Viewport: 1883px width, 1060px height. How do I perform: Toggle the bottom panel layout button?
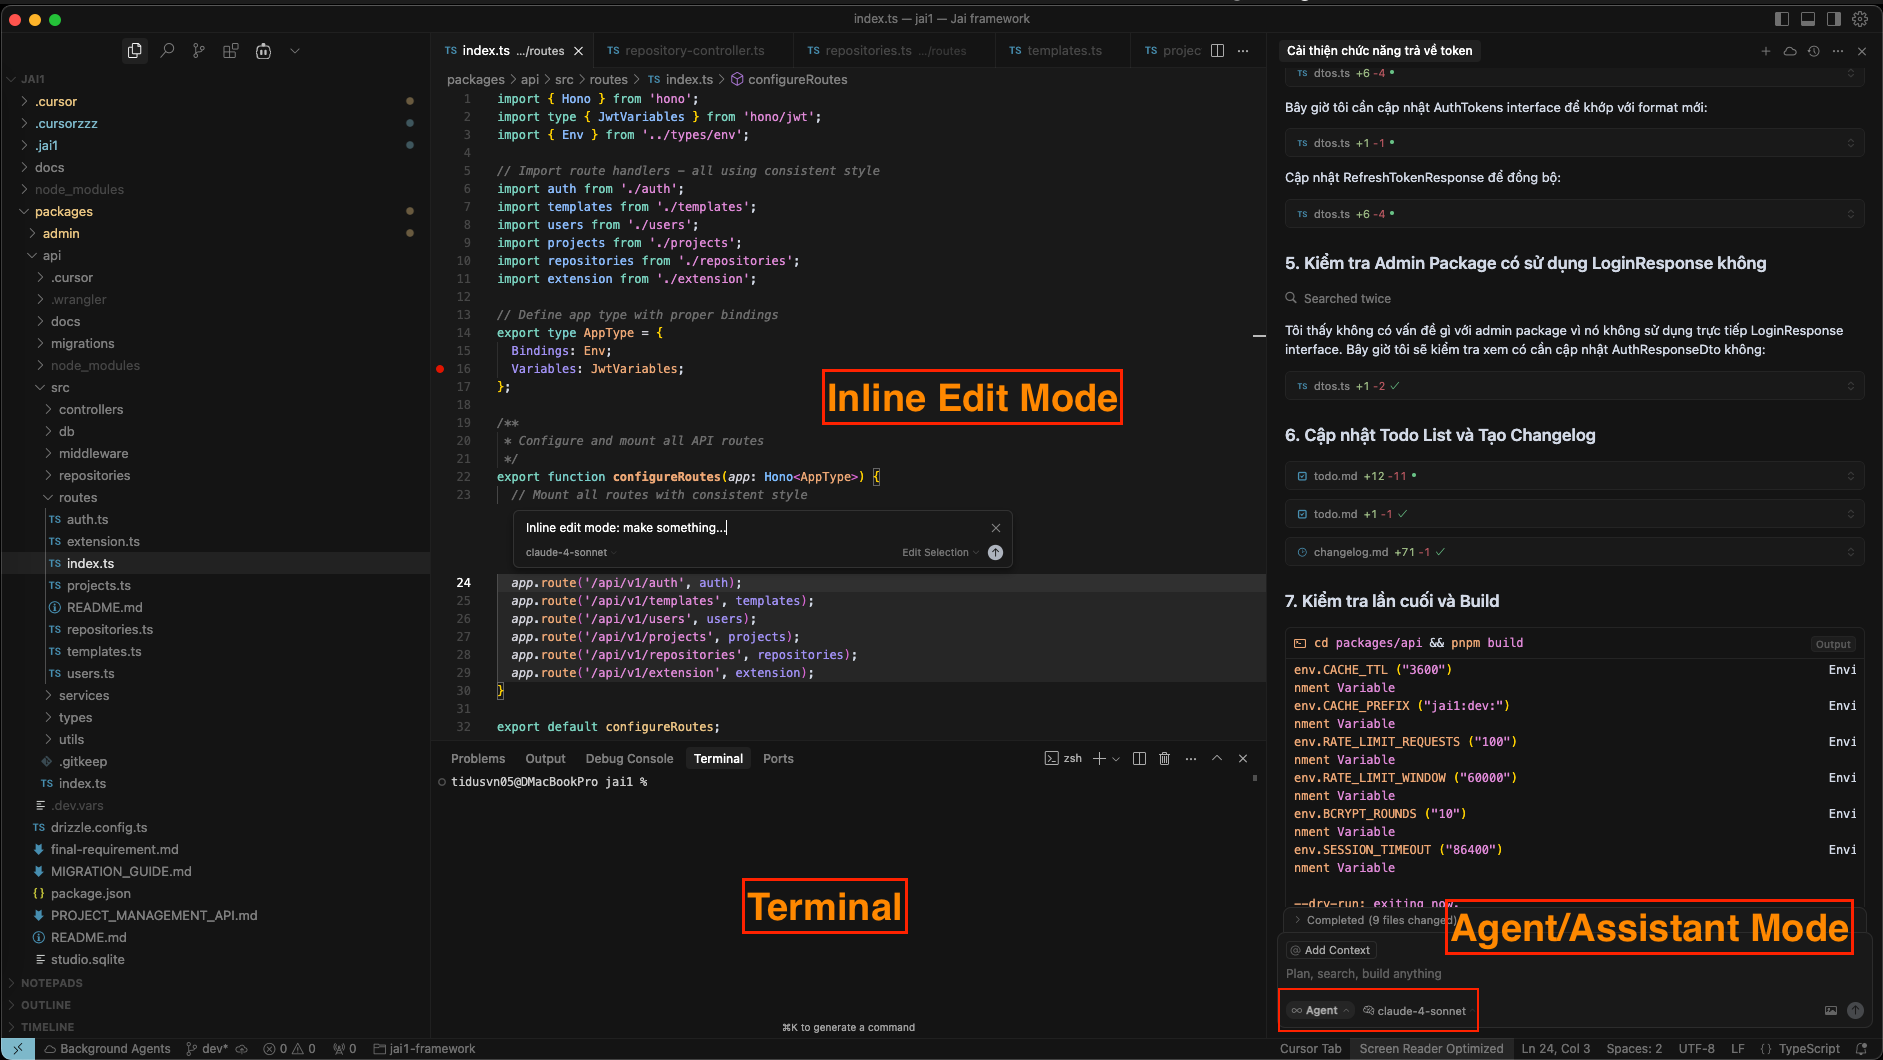point(1808,19)
